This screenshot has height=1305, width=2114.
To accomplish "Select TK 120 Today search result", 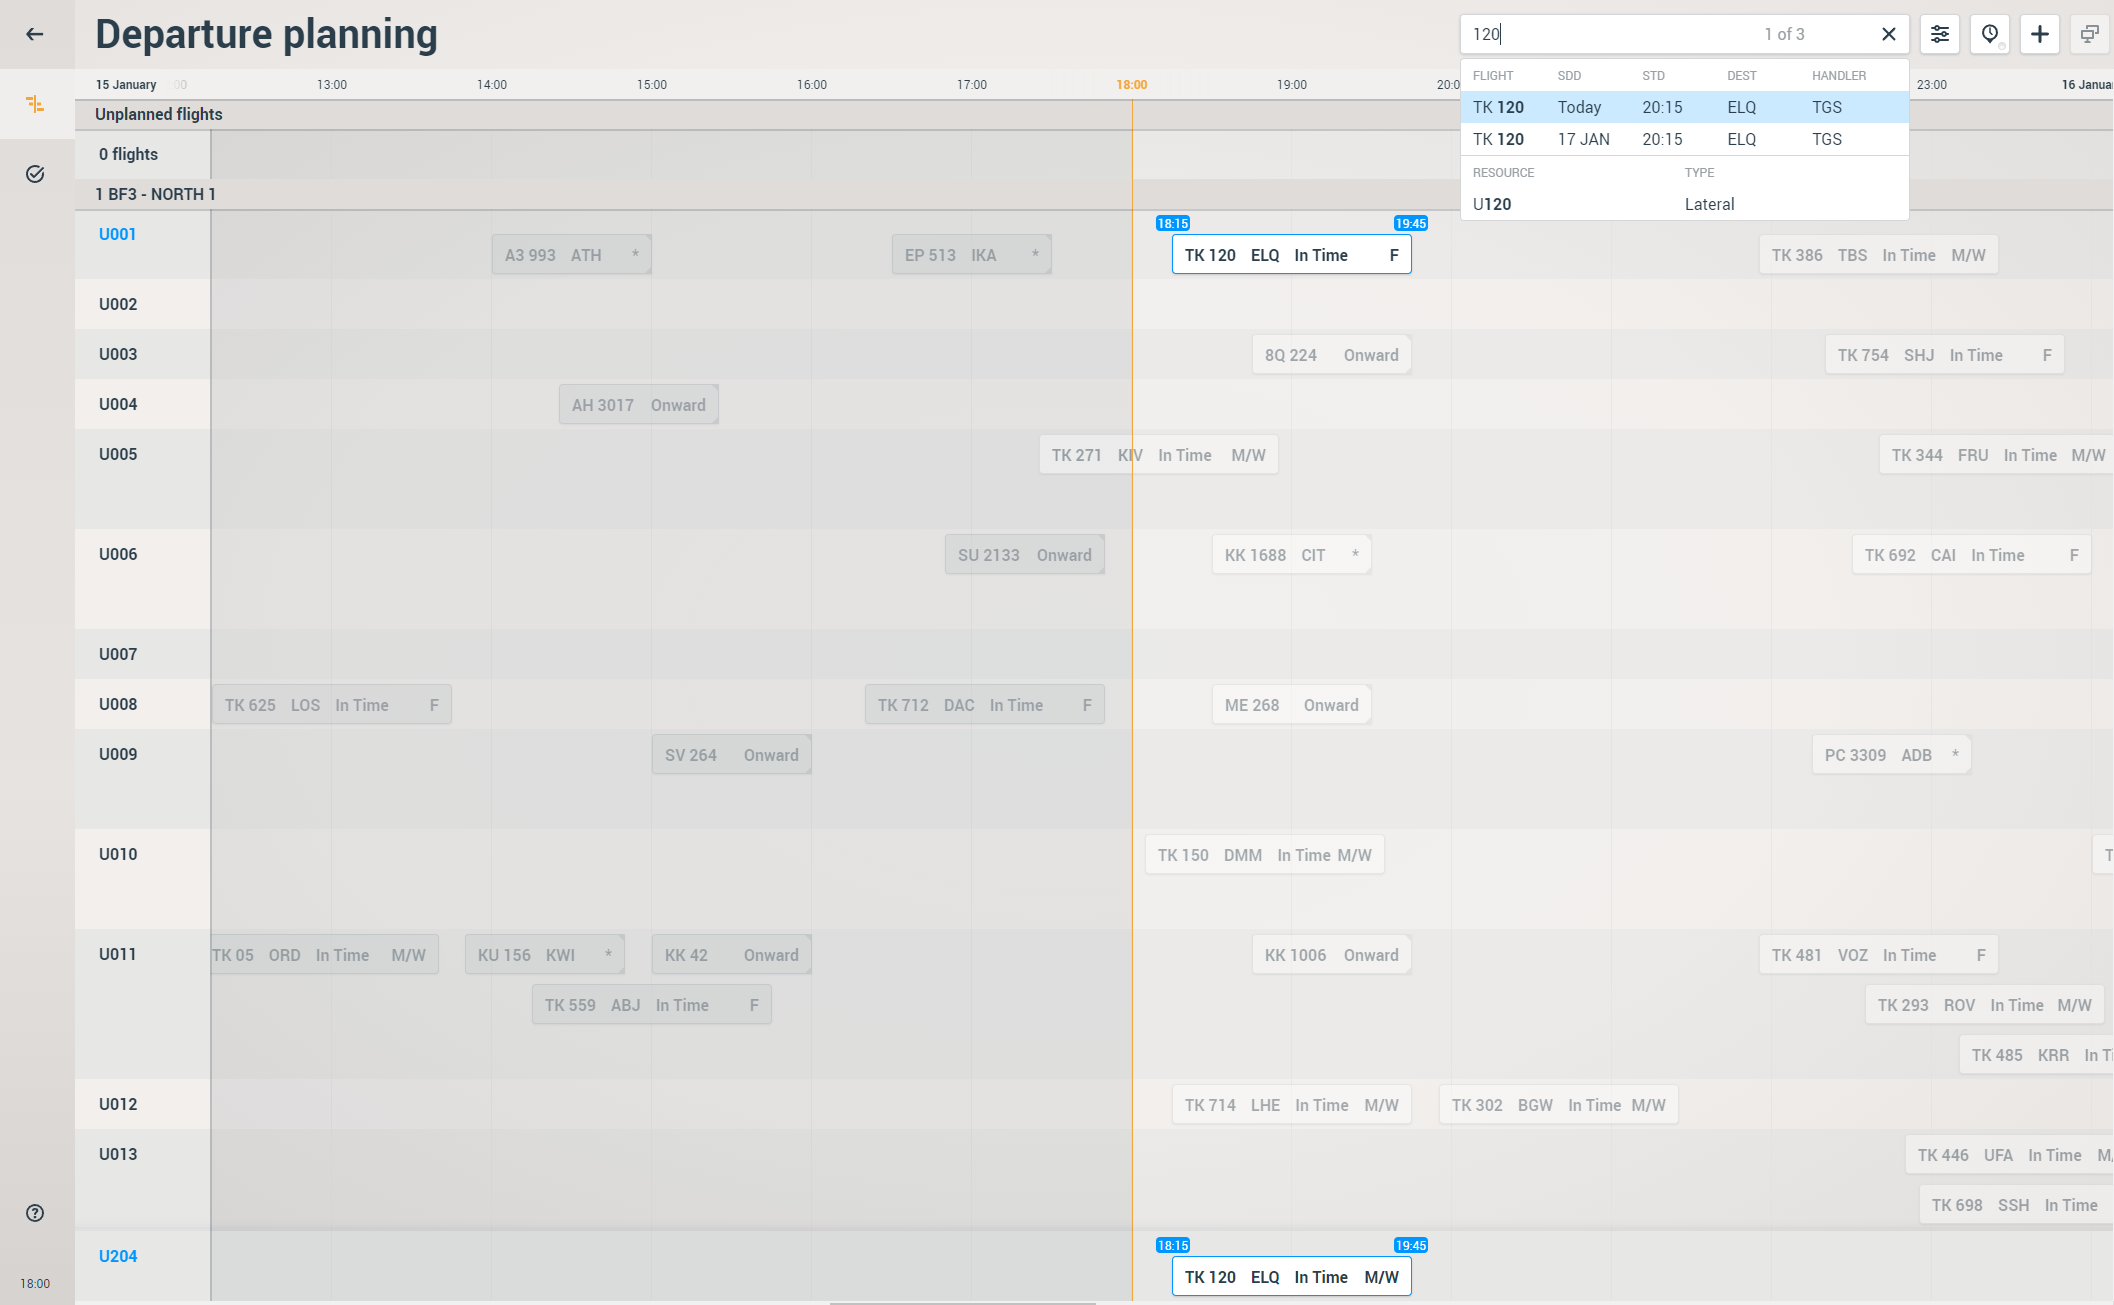I will [1685, 107].
